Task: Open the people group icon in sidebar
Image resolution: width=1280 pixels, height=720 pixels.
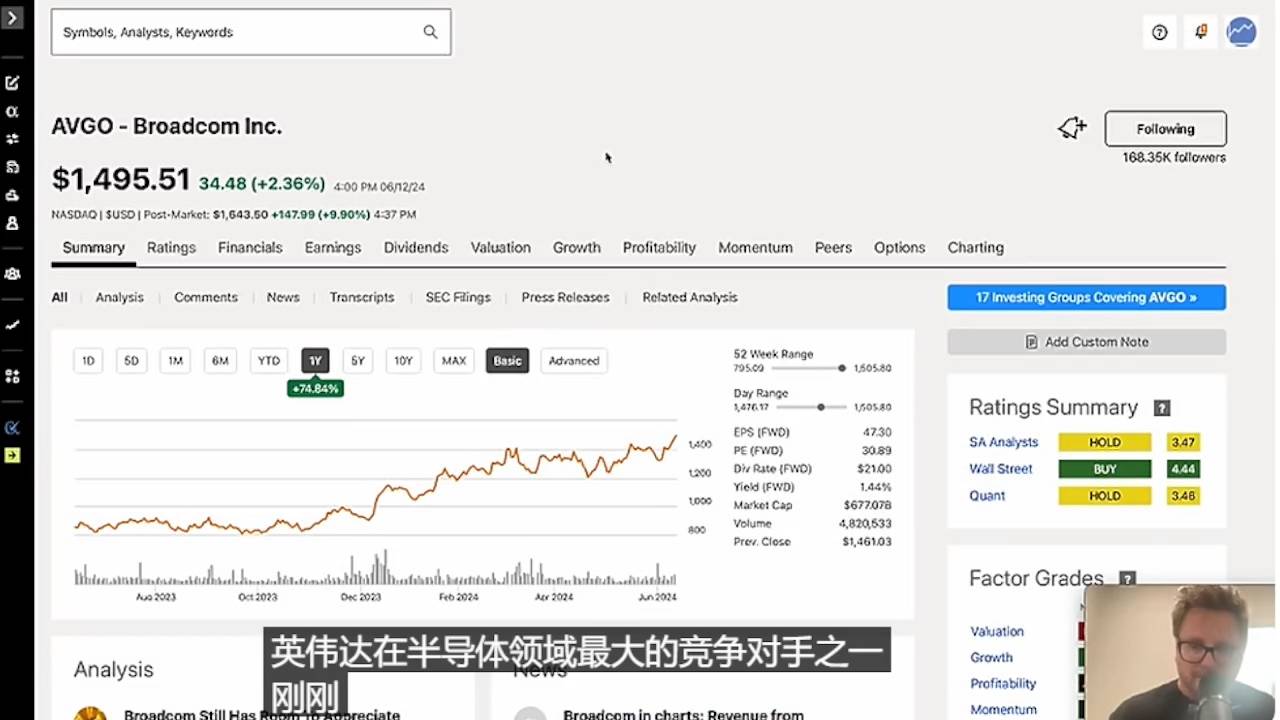Action: [x=12, y=273]
